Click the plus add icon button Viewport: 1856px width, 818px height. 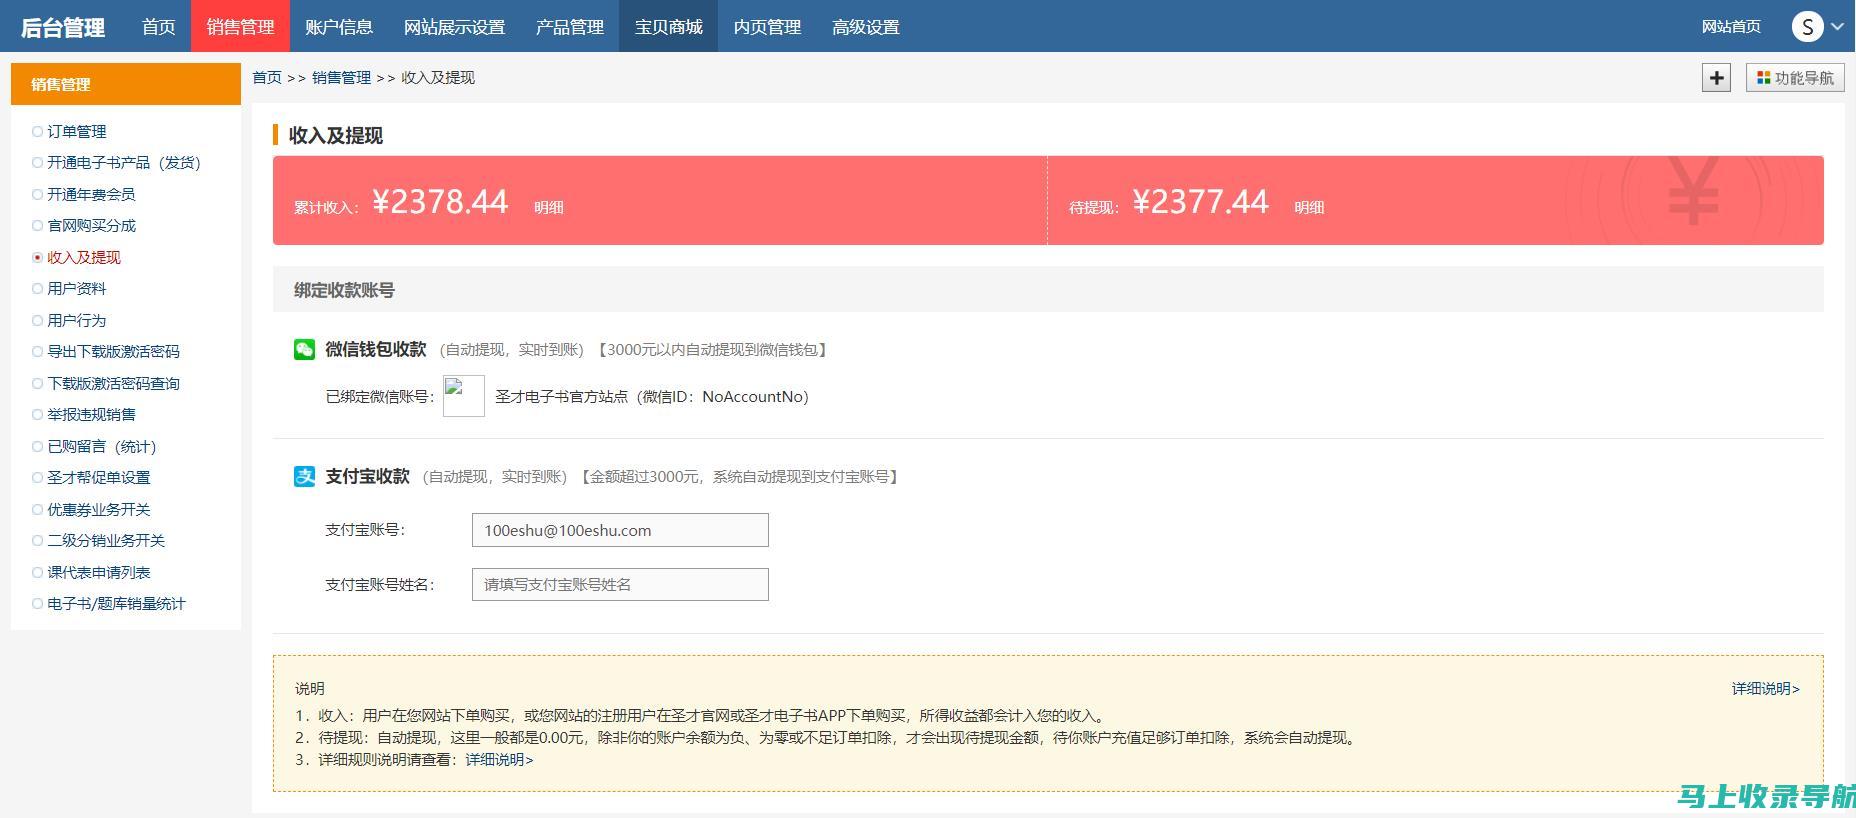coord(1716,78)
